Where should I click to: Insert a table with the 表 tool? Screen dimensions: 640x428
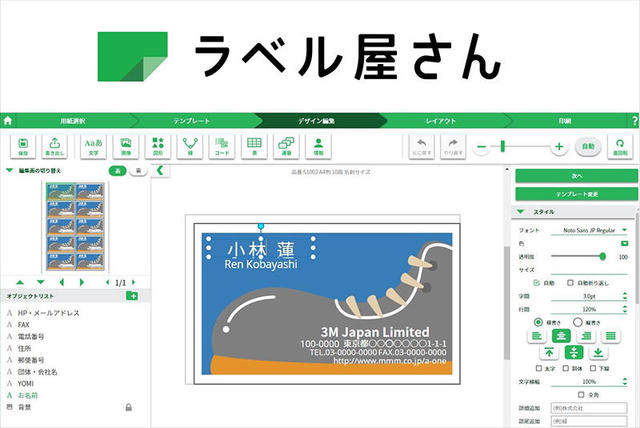click(x=254, y=146)
